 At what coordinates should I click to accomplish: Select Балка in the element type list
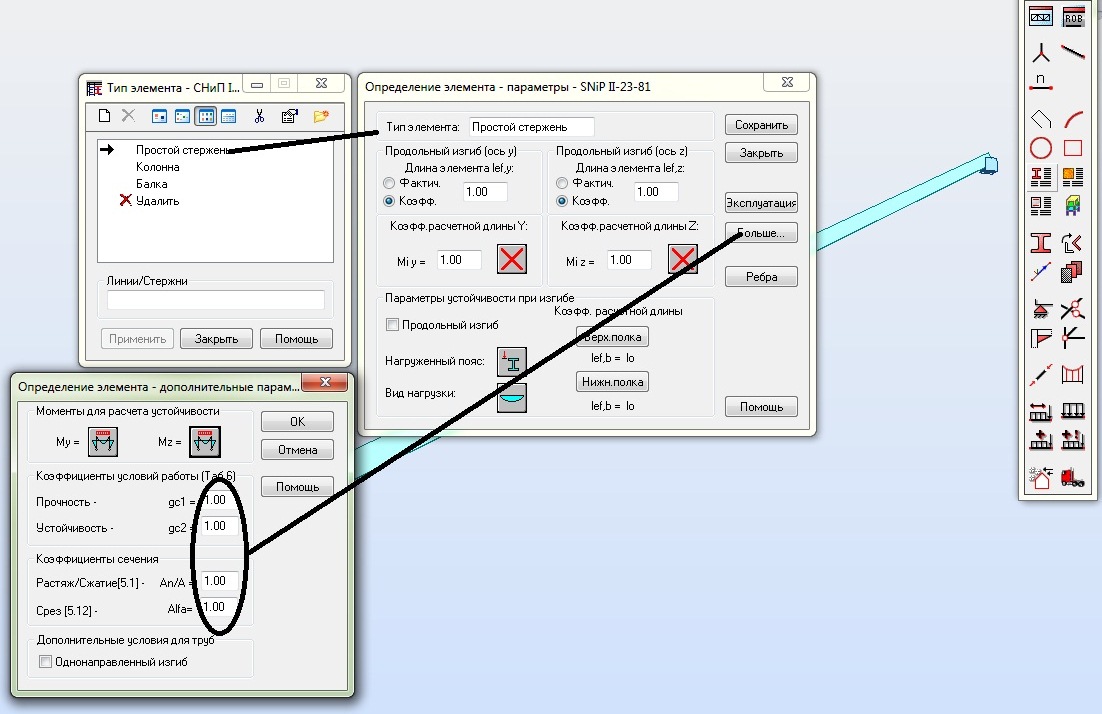coord(151,184)
